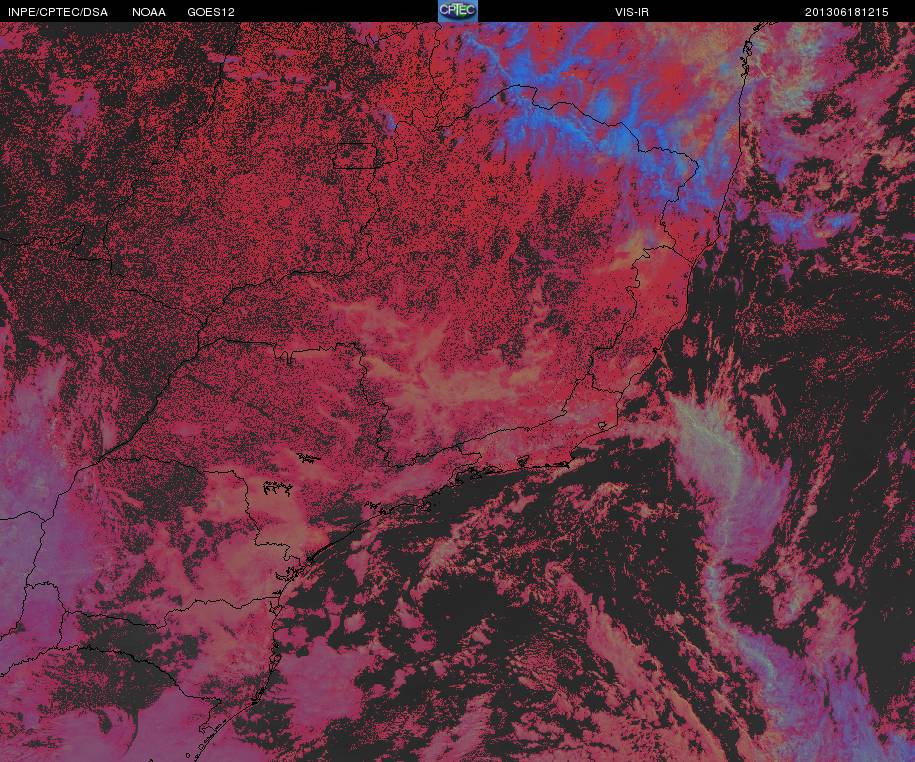Select the INPE/CPTEC/DSA header text

pyautogui.click(x=58, y=12)
